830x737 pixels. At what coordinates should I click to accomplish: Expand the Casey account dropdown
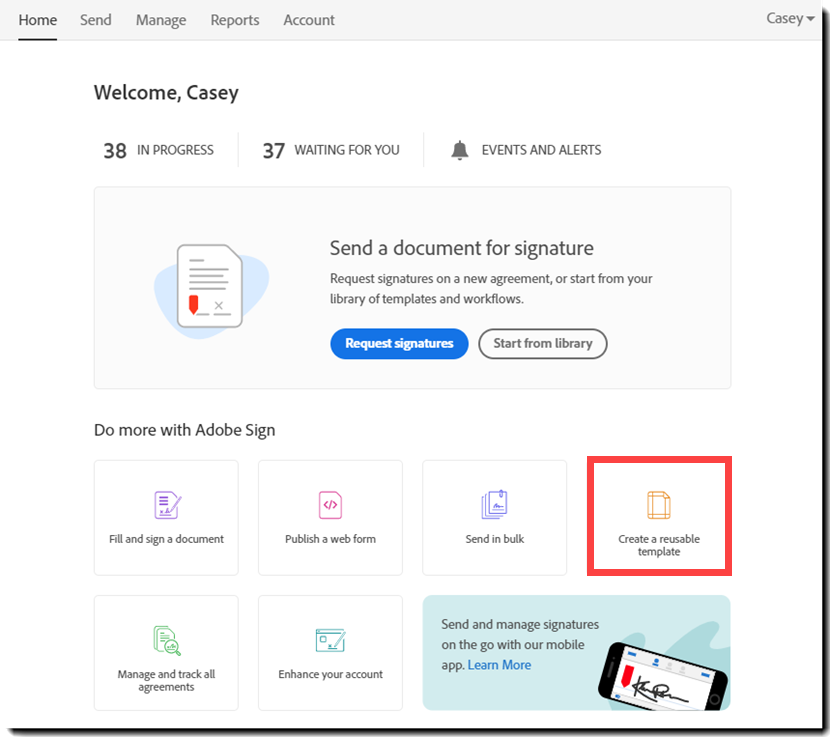tap(789, 18)
